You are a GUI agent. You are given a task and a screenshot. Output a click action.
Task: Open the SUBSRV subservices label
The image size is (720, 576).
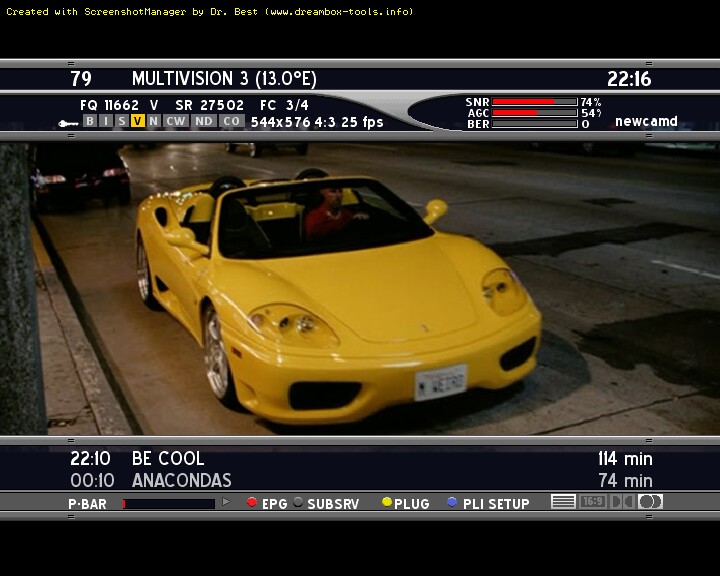pos(333,504)
